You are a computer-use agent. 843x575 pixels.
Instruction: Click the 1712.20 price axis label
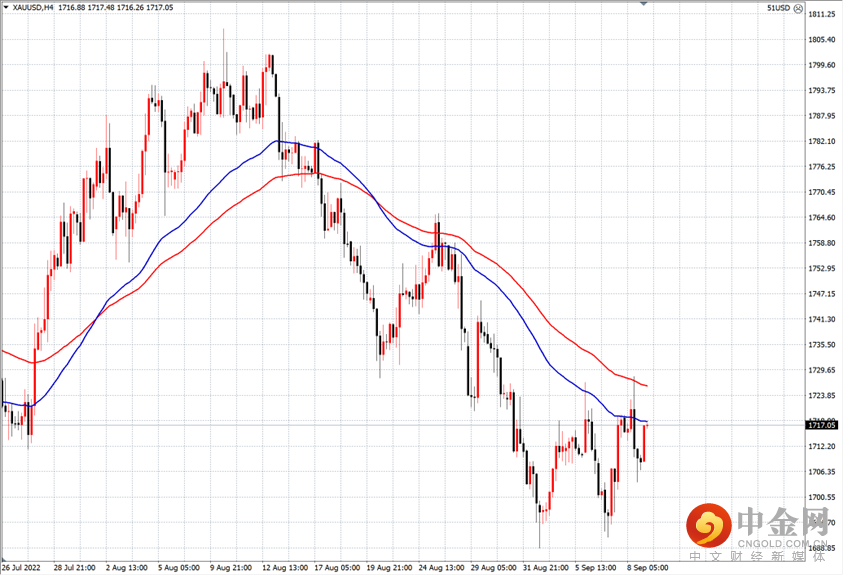tap(821, 447)
